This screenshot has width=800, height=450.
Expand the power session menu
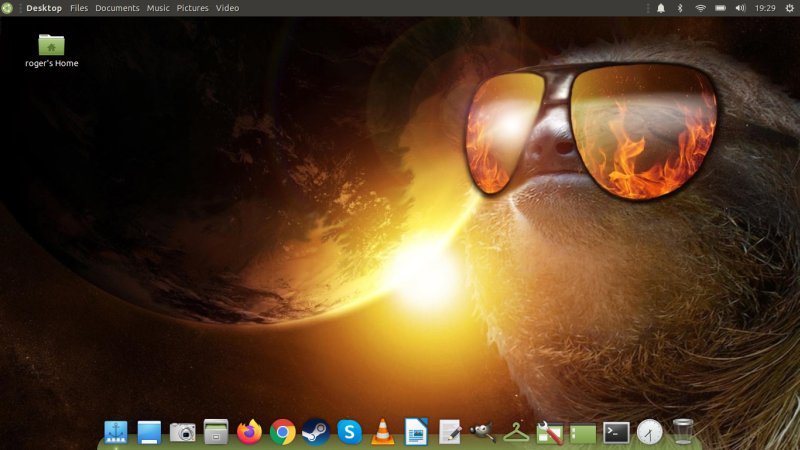(x=789, y=8)
